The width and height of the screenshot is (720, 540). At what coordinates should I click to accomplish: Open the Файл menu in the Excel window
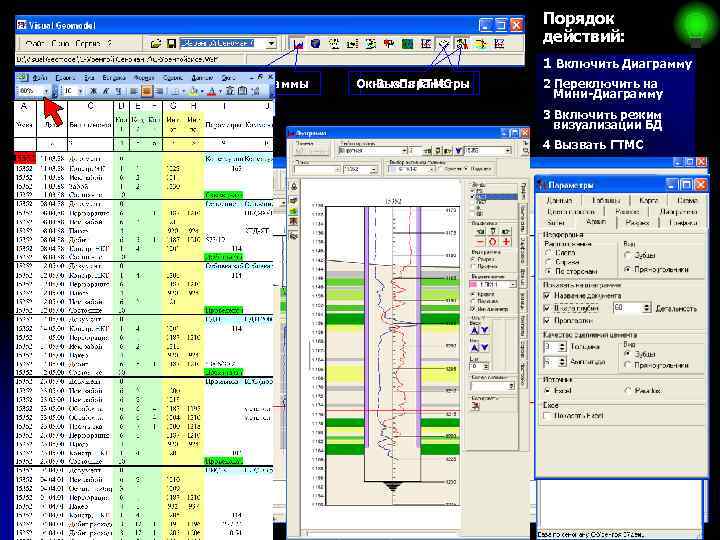click(40, 78)
